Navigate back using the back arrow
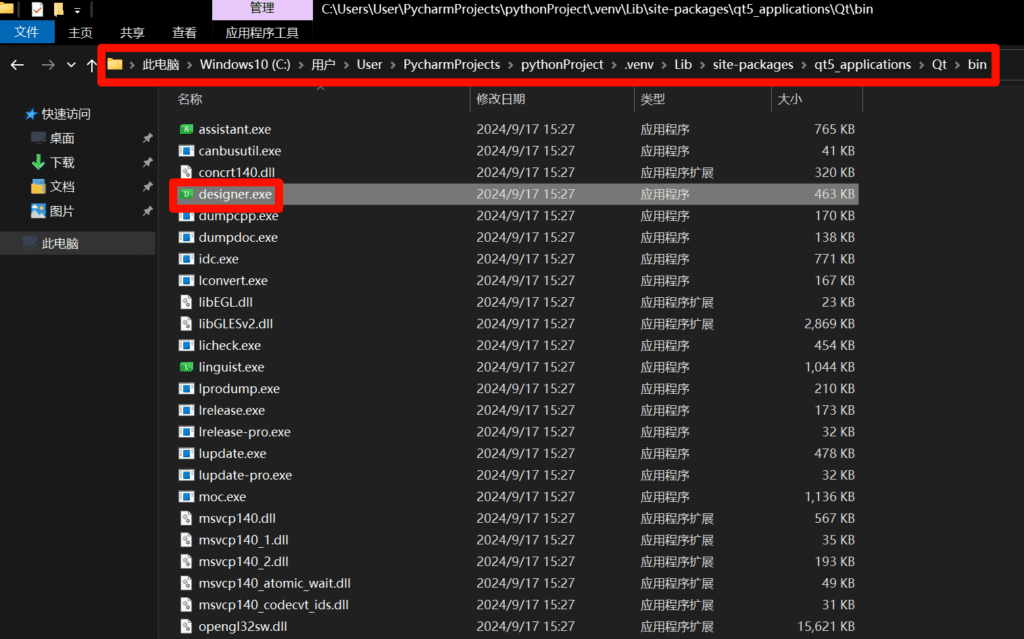This screenshot has width=1024, height=639. coord(16,64)
